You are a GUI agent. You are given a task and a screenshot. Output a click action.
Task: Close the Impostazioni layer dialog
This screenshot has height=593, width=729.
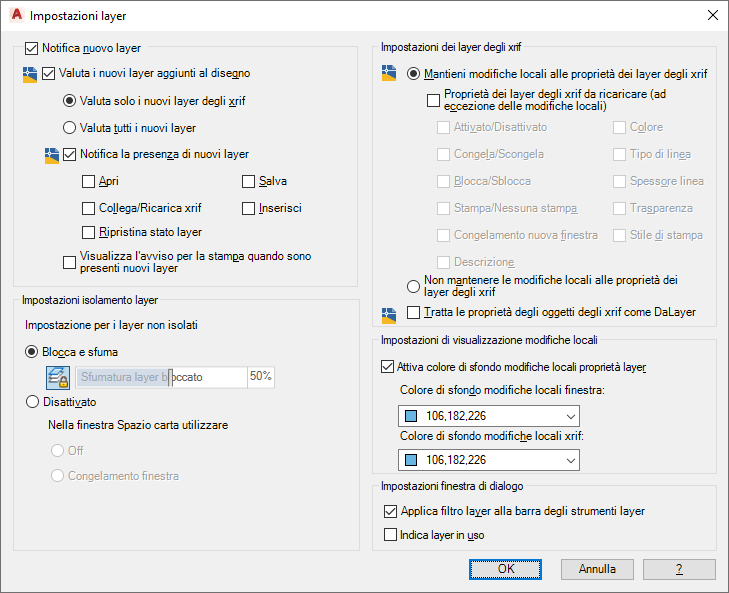(x=712, y=16)
